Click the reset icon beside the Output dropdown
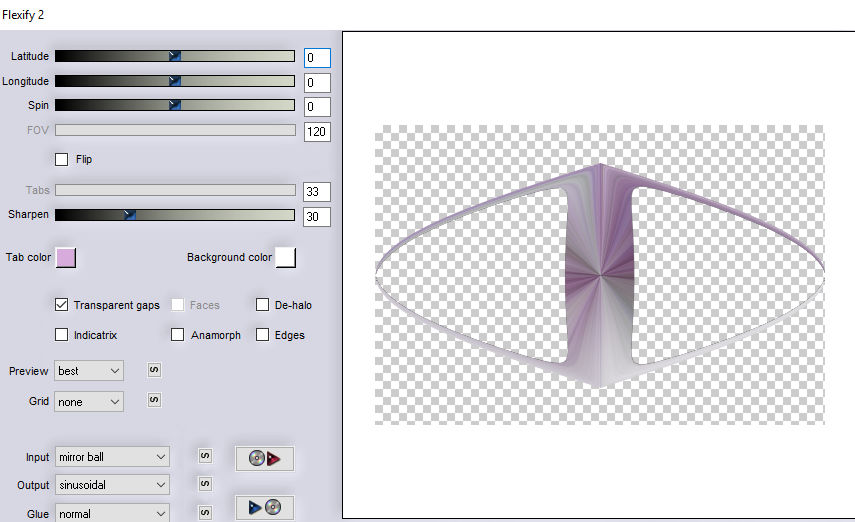 [x=205, y=484]
